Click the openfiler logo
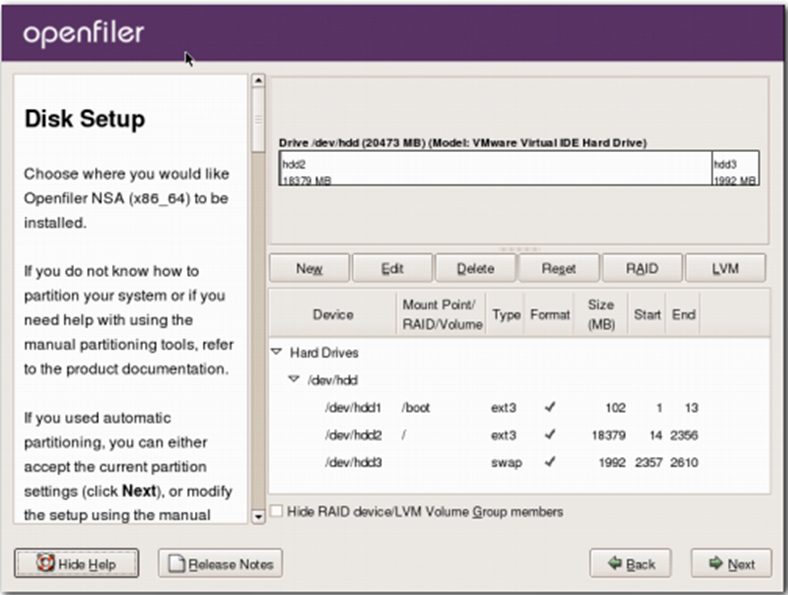788x595 pixels. (x=84, y=33)
